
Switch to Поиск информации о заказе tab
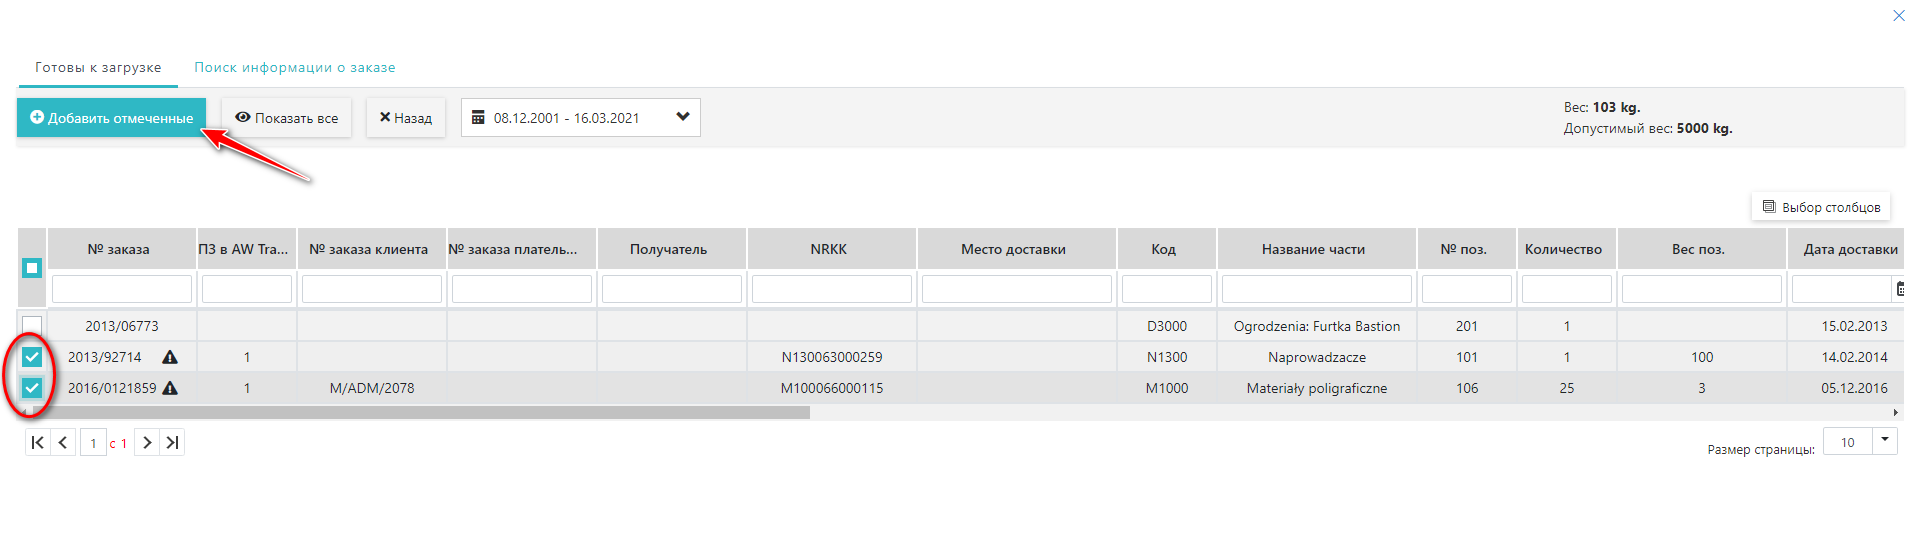click(x=294, y=67)
